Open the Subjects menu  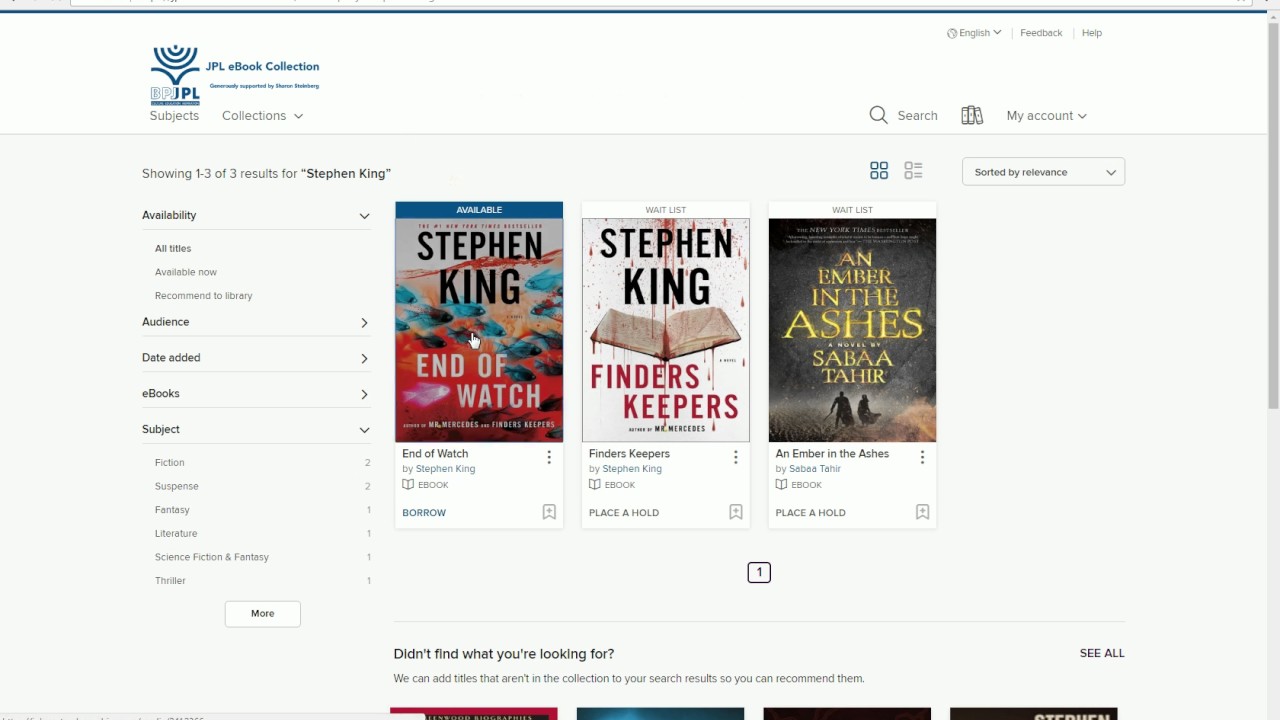[x=174, y=116]
